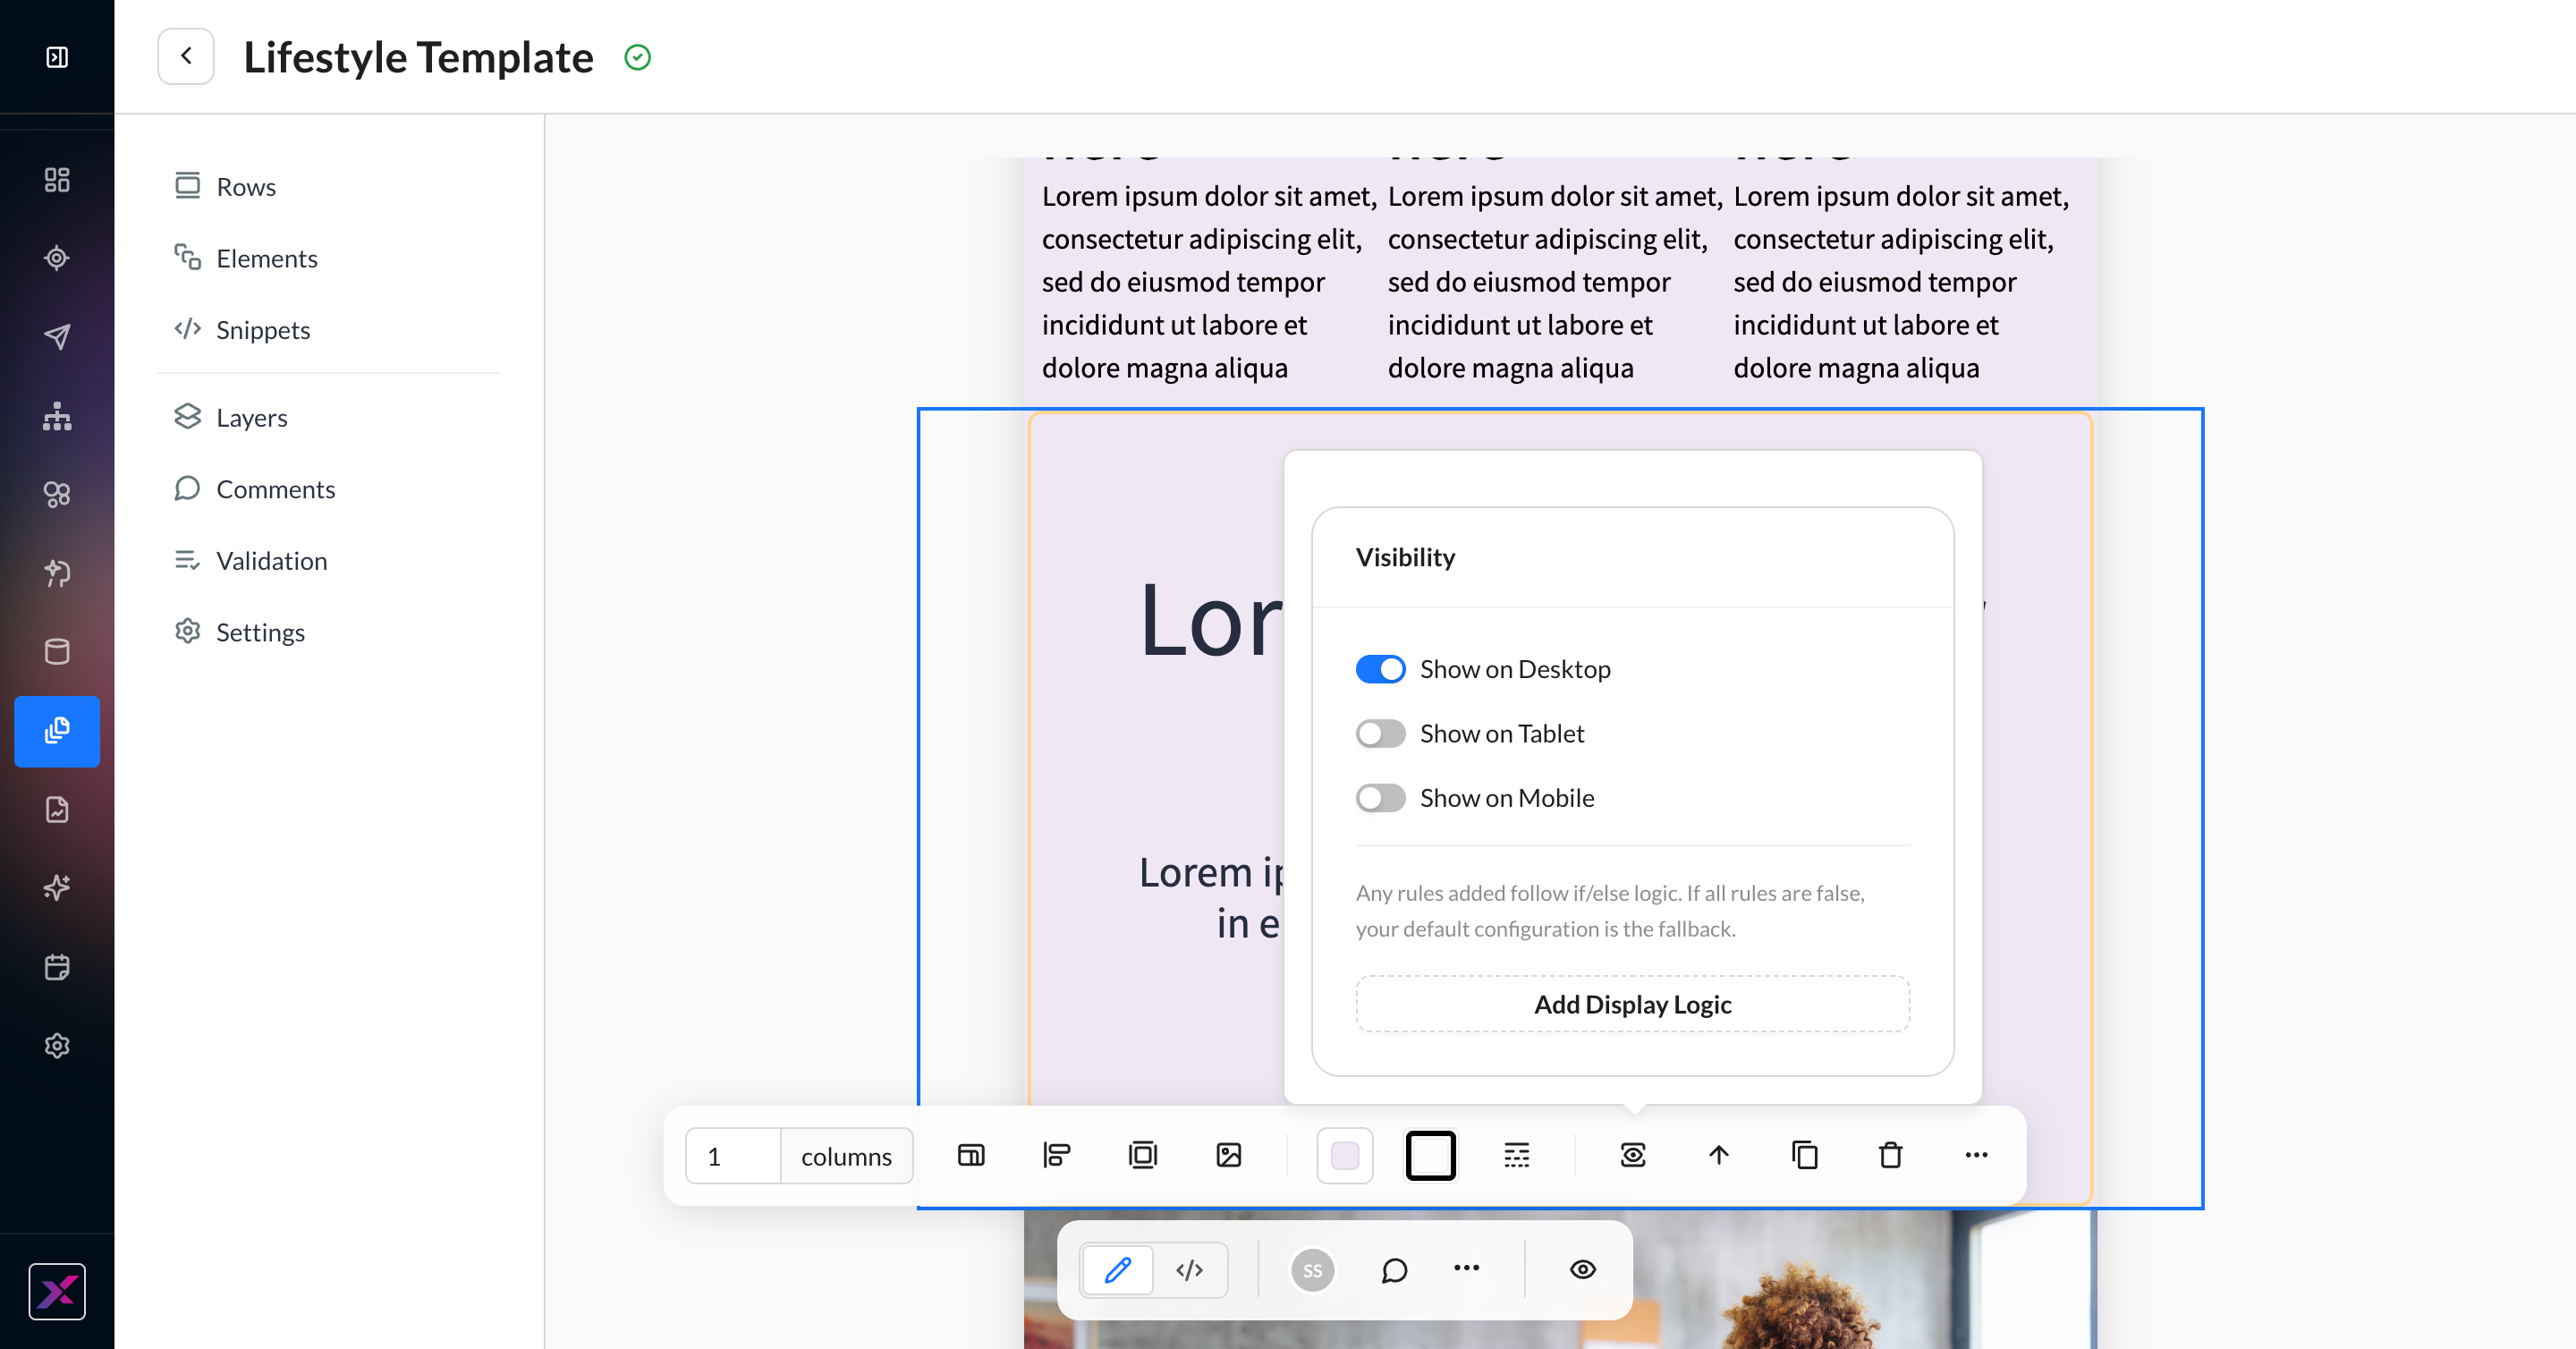Screen dimensions: 2576x1349
Task: Delete the row using trash icon
Action: [x=1890, y=1155]
